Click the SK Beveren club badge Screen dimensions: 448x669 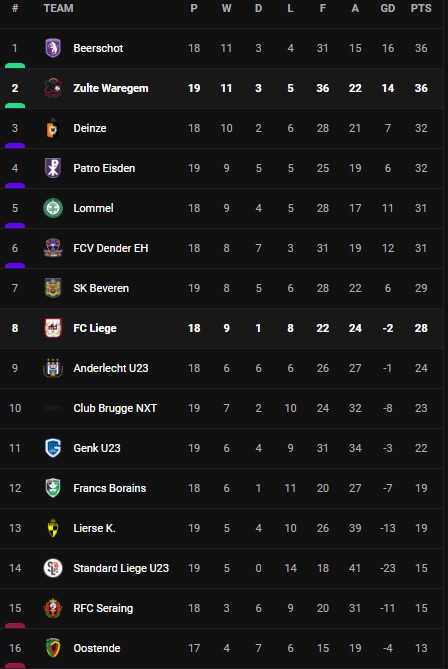point(53,288)
